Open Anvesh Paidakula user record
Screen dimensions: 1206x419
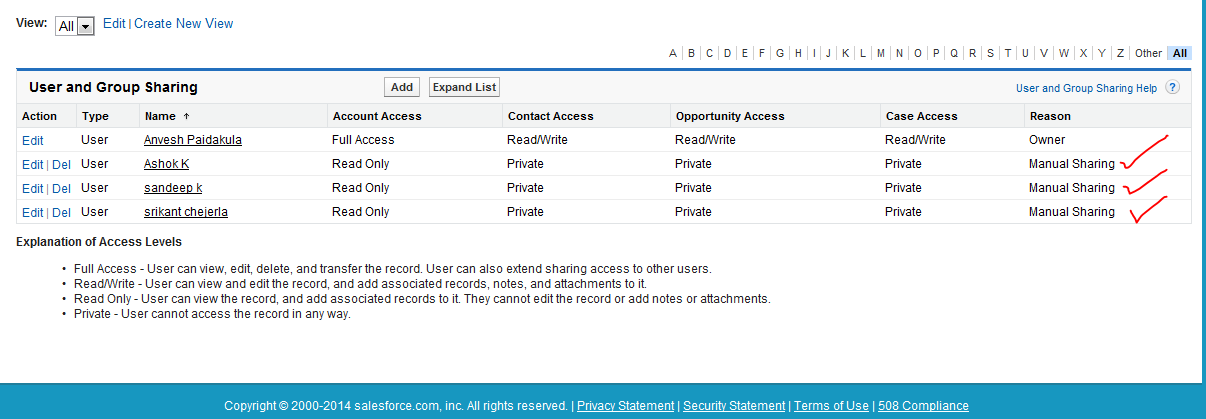[193, 140]
